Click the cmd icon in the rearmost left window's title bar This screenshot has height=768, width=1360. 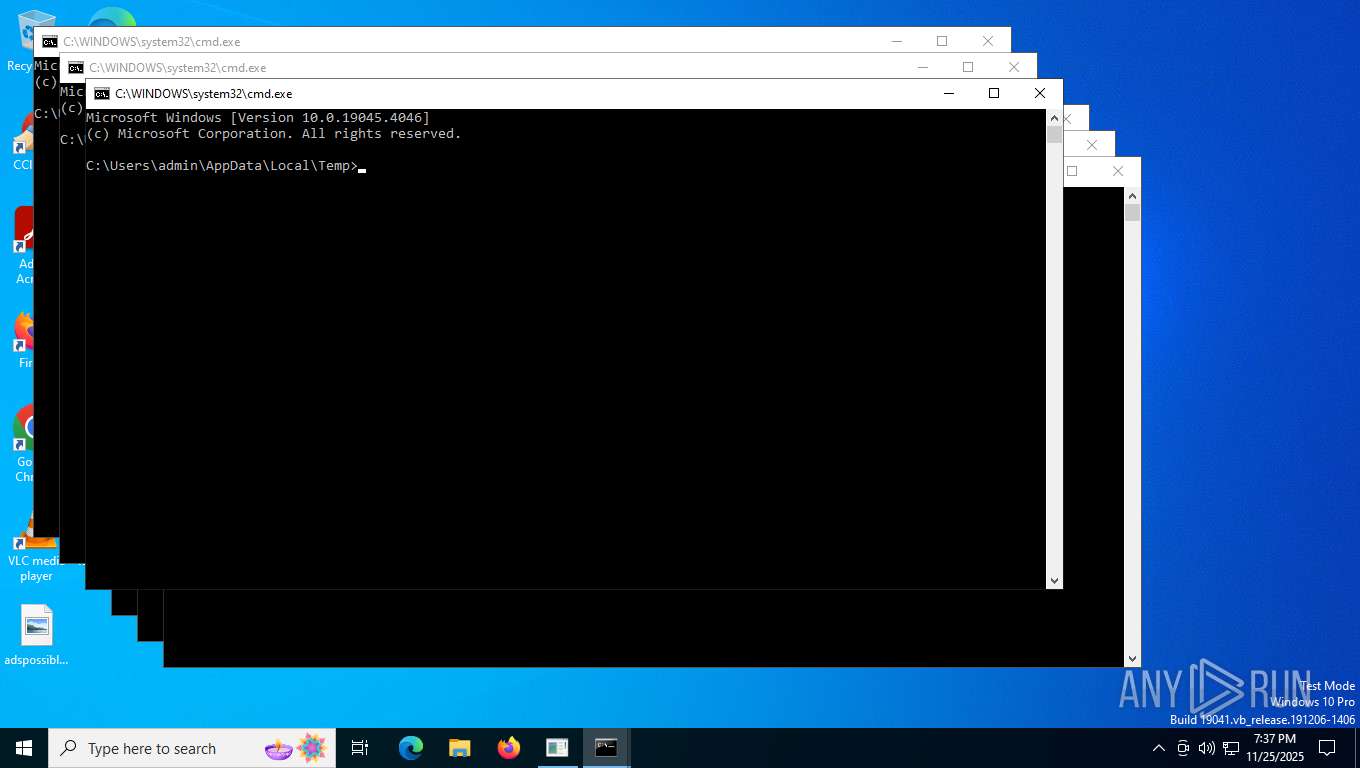pyautogui.click(x=49, y=42)
